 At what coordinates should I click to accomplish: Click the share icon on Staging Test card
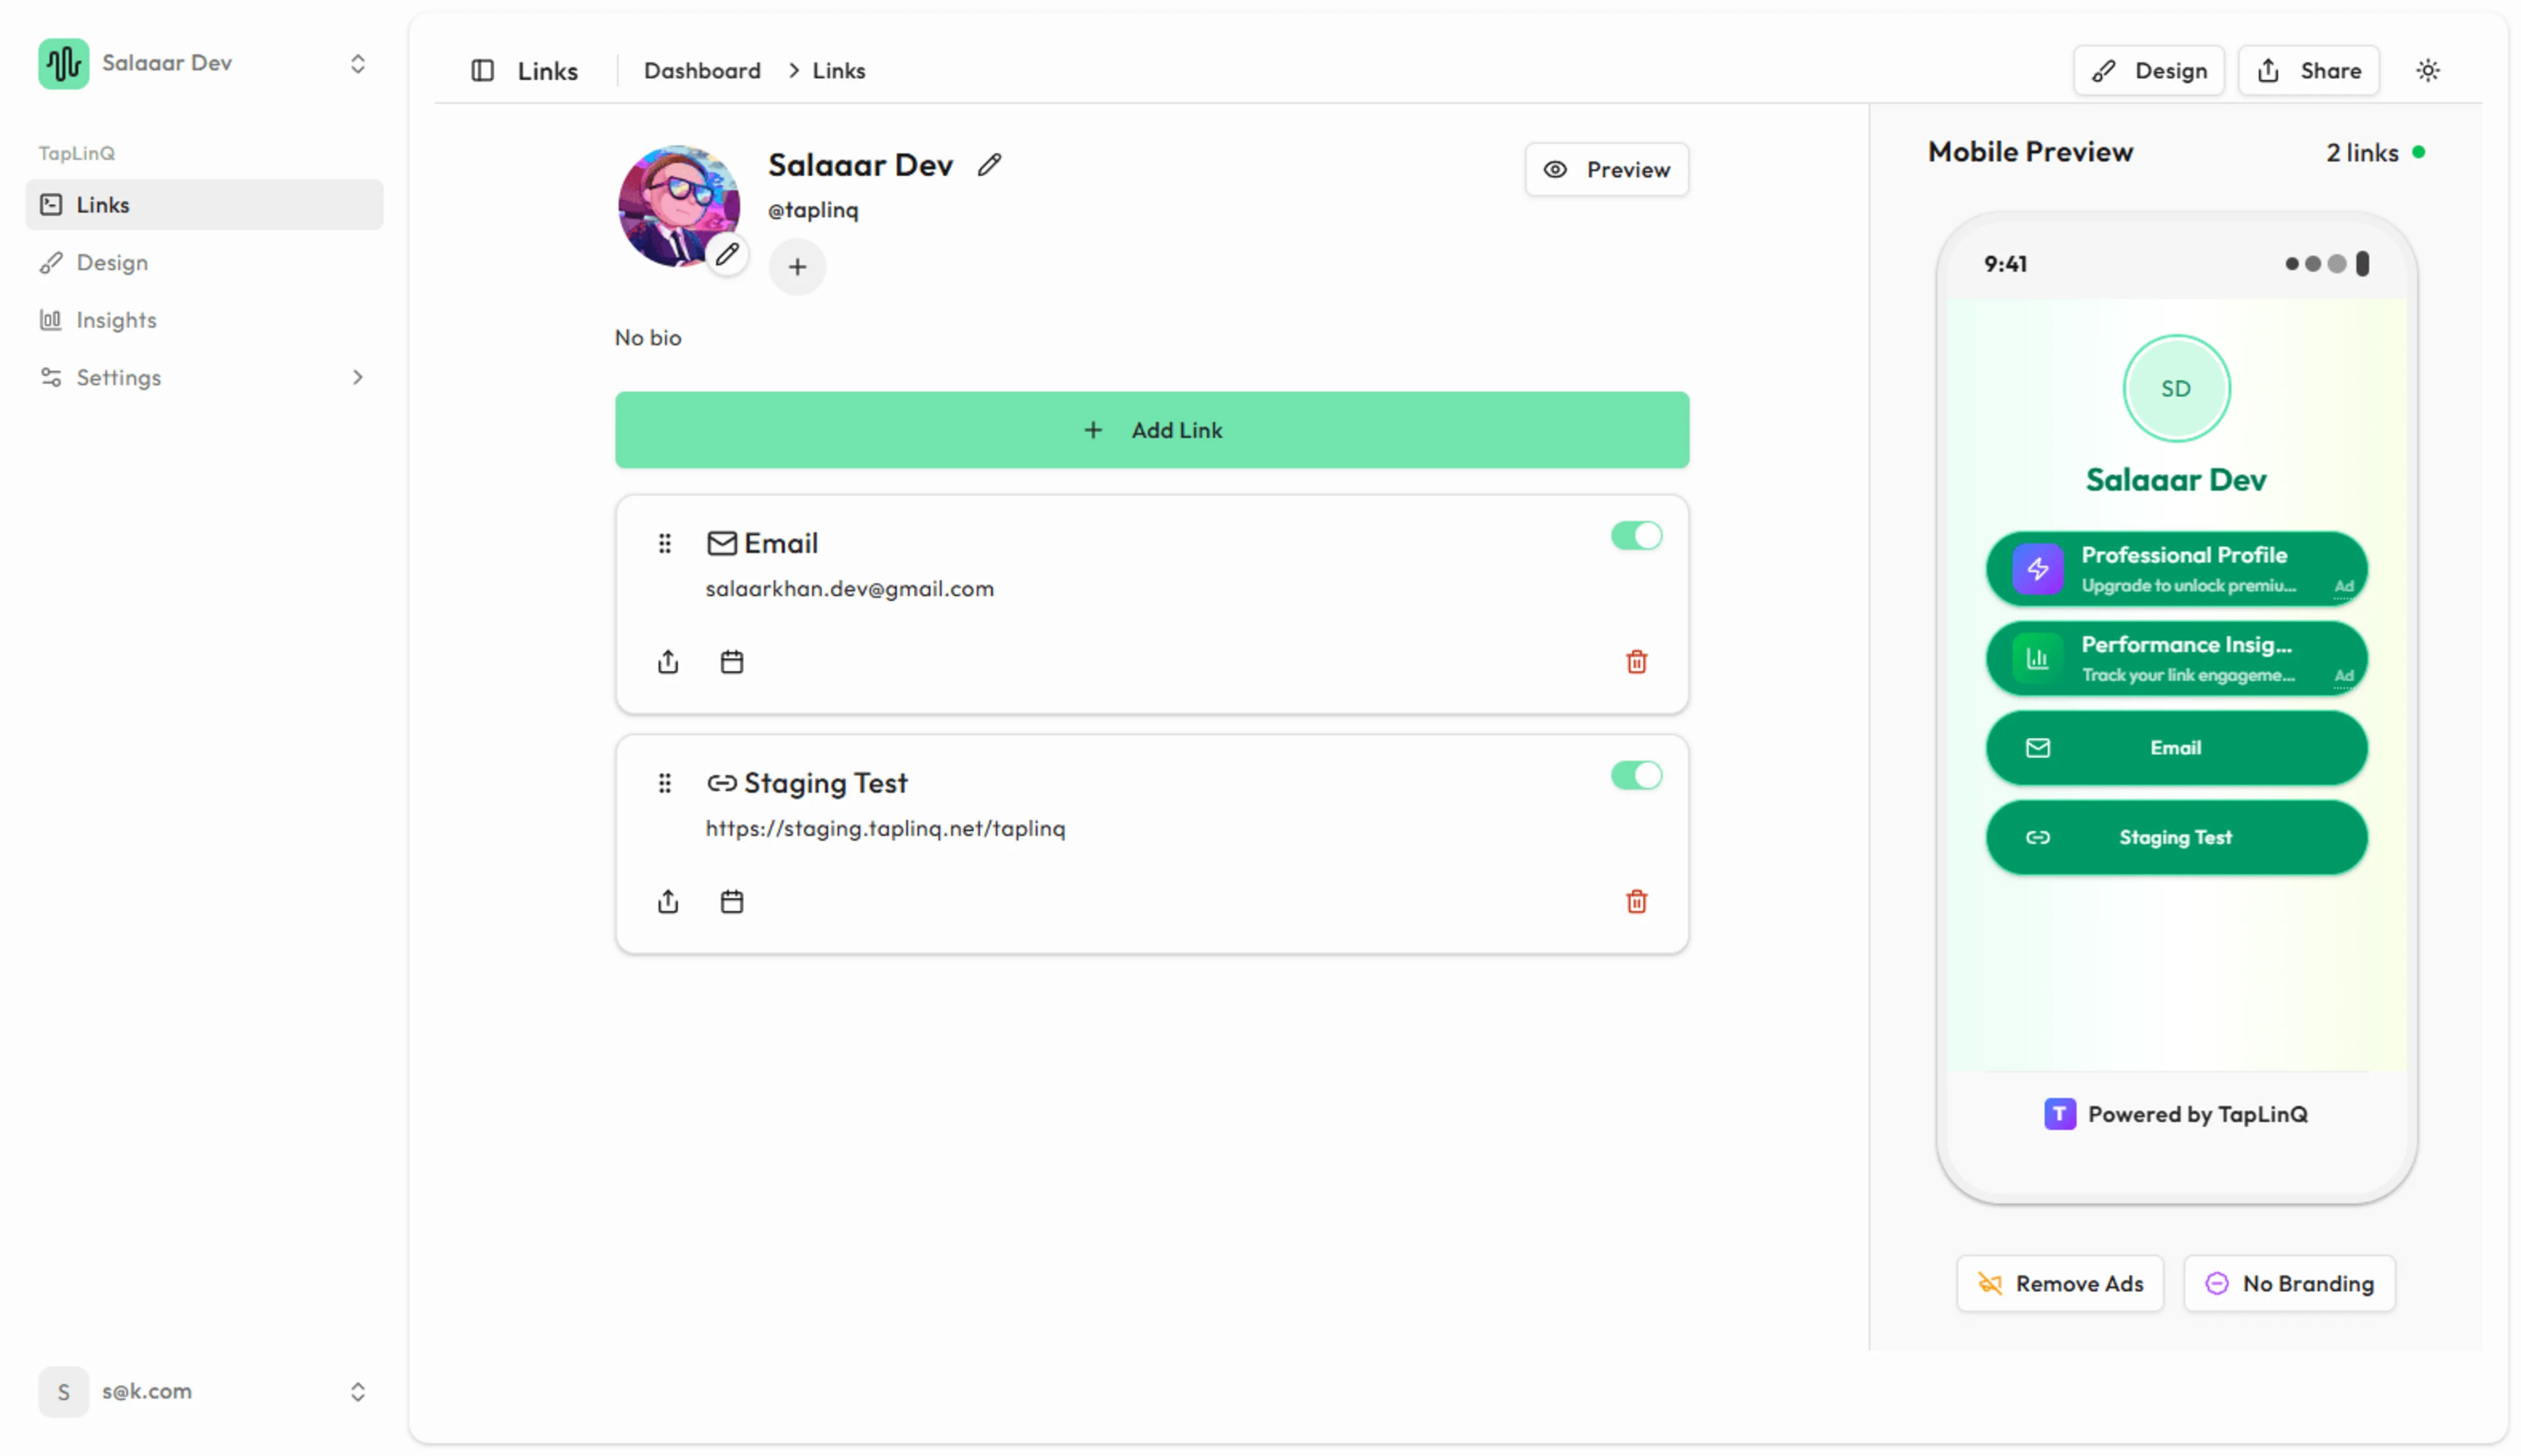(x=668, y=902)
